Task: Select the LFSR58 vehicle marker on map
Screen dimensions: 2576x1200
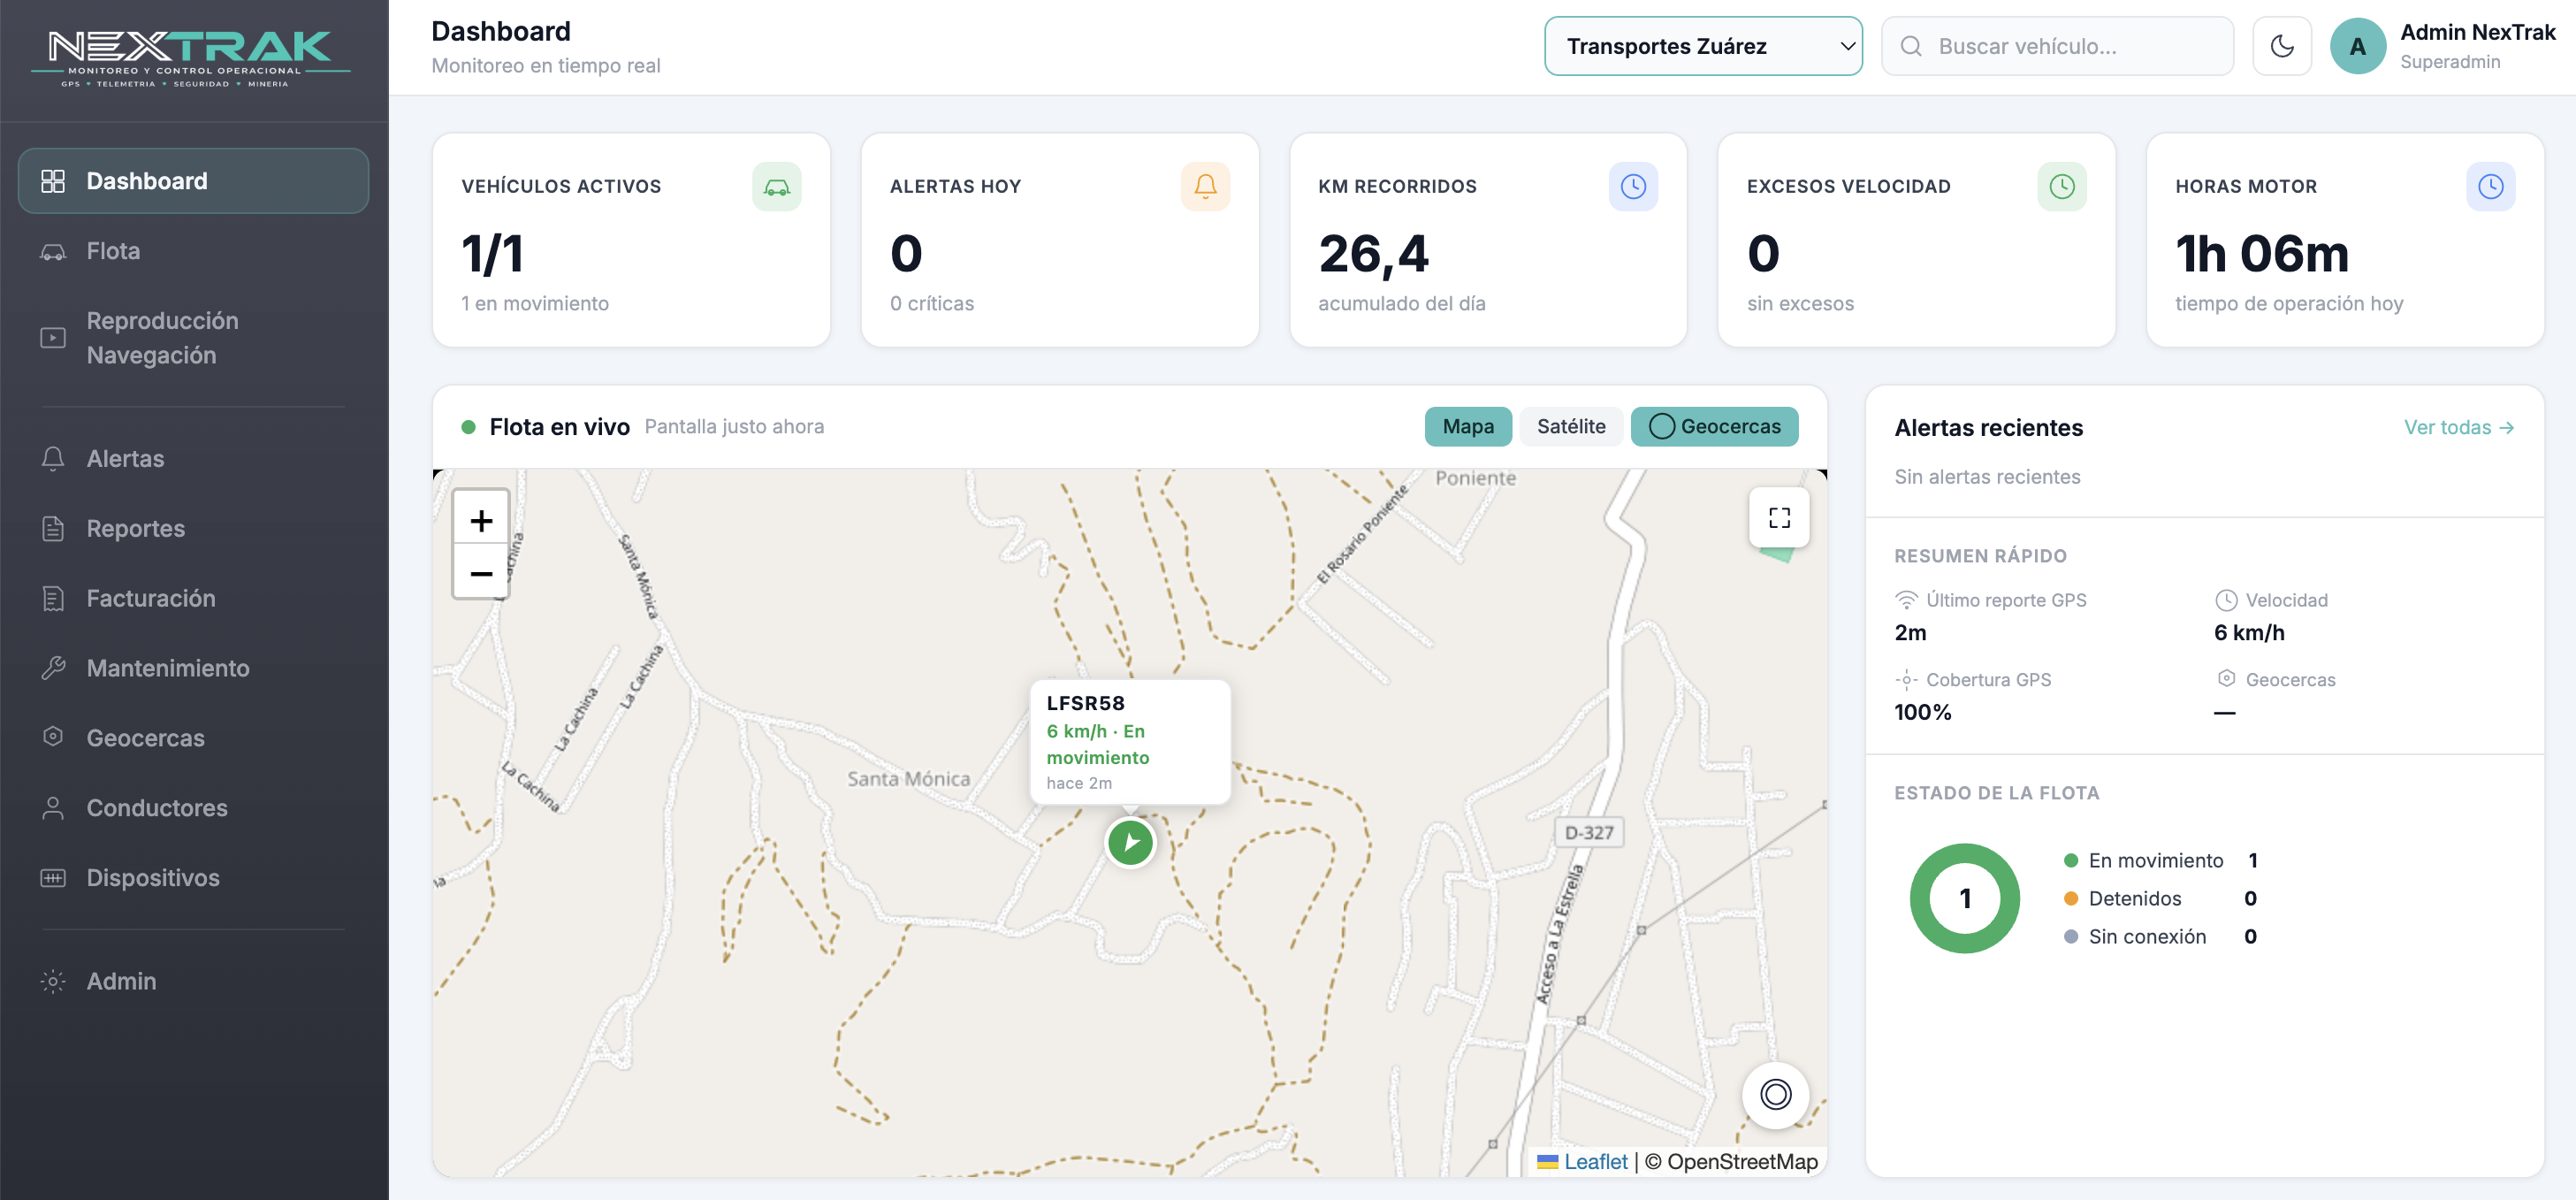Action: pyautogui.click(x=1130, y=843)
